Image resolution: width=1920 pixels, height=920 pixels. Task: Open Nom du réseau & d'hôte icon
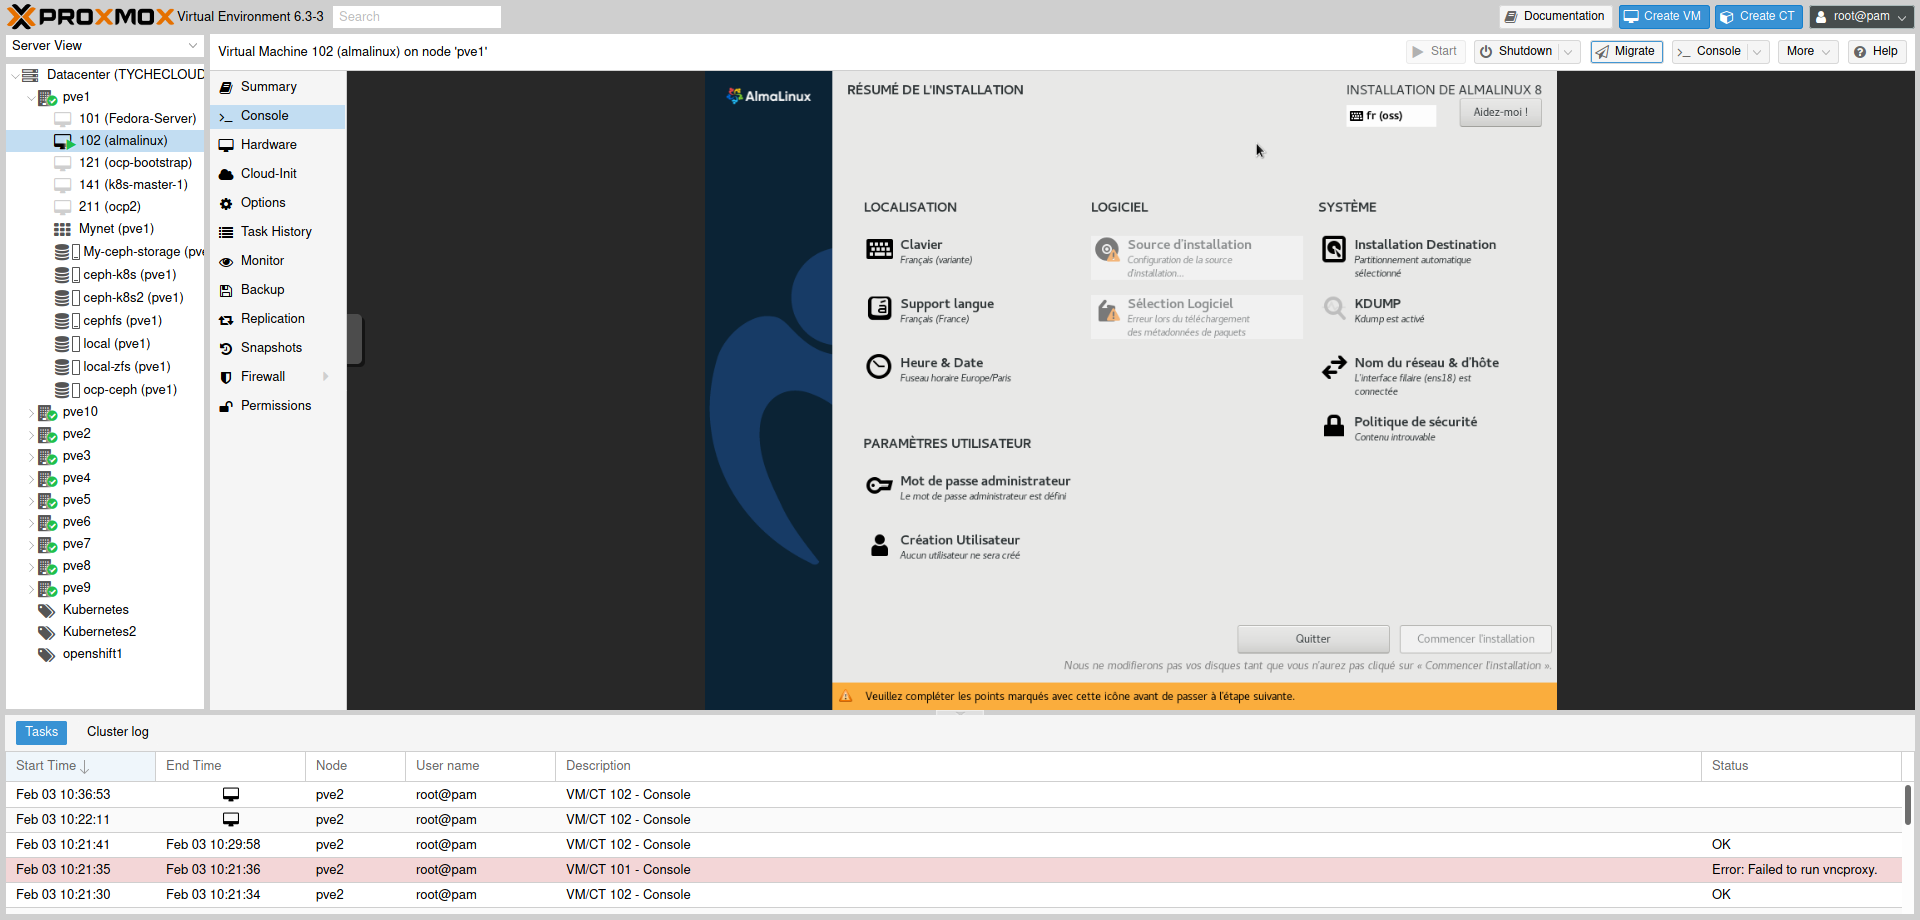tap(1334, 368)
